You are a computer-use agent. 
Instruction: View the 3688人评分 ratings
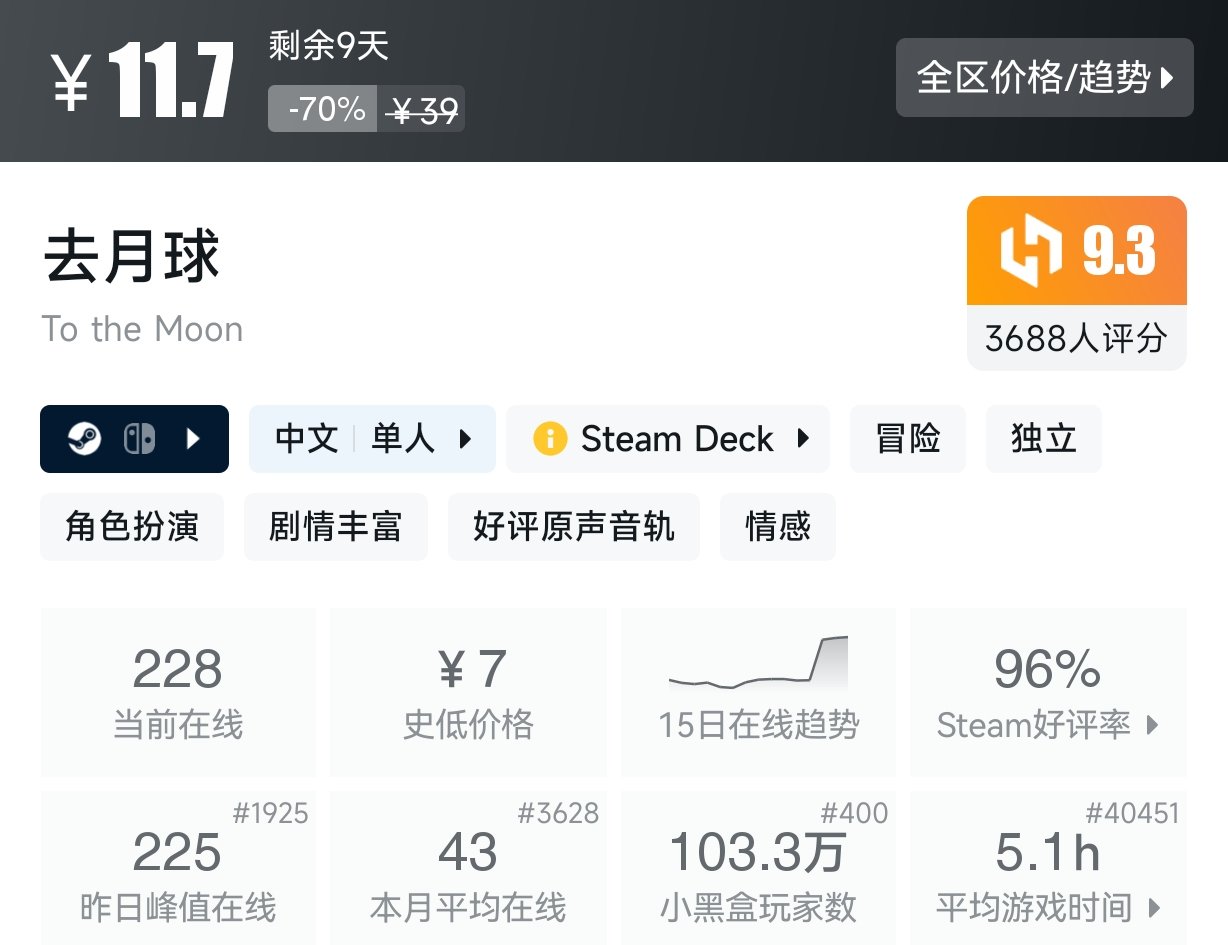[1076, 339]
